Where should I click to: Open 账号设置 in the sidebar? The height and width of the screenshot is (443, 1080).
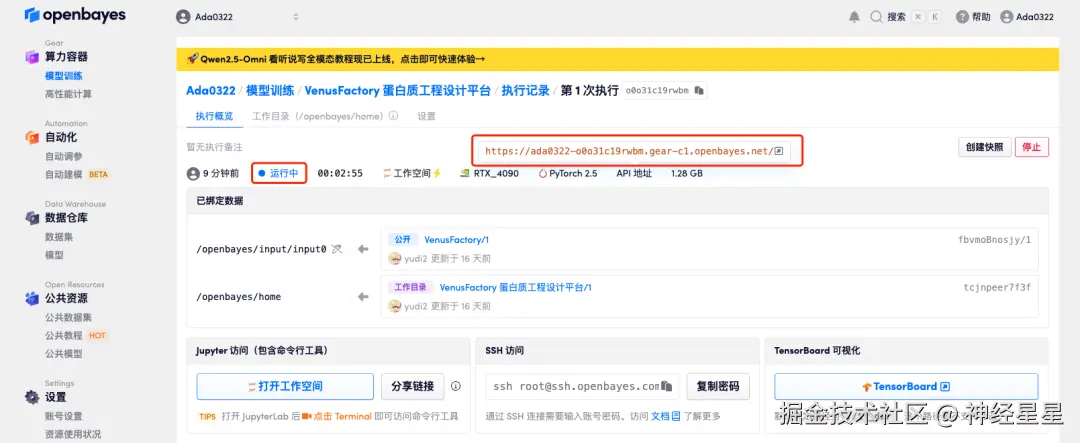64,416
